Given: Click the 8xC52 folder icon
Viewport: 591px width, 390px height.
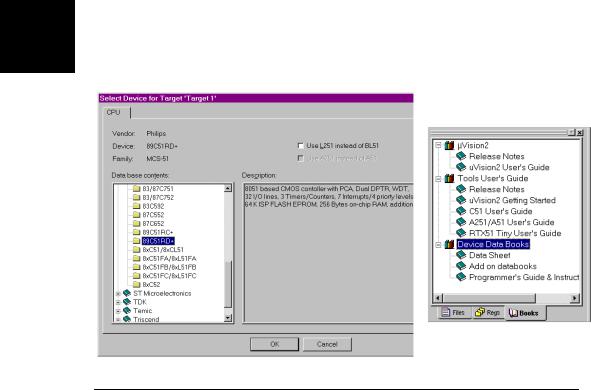Looking at the screenshot, I should [136, 284].
